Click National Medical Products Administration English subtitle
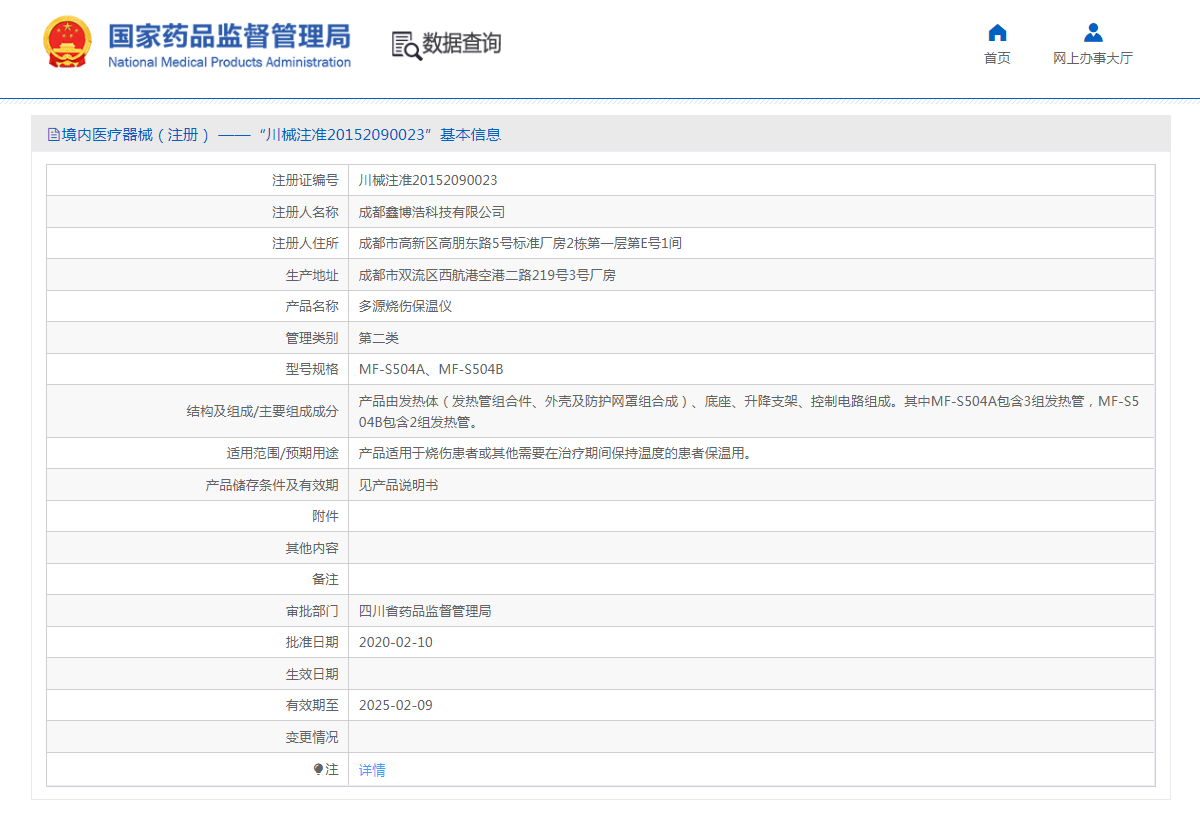The image size is (1200, 821). point(229,62)
